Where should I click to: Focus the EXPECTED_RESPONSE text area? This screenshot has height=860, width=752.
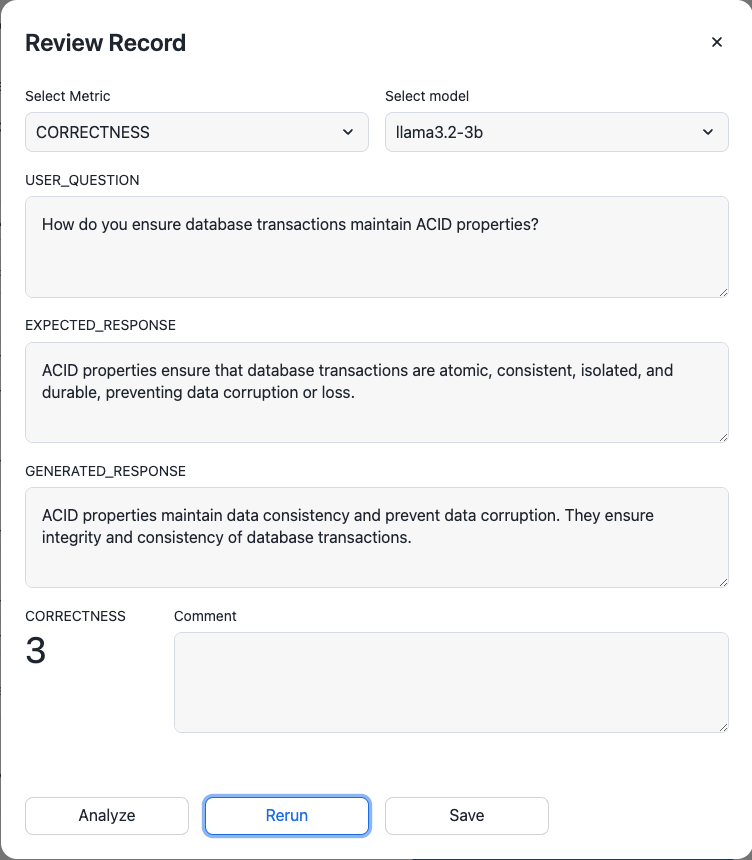pyautogui.click(x=376, y=392)
